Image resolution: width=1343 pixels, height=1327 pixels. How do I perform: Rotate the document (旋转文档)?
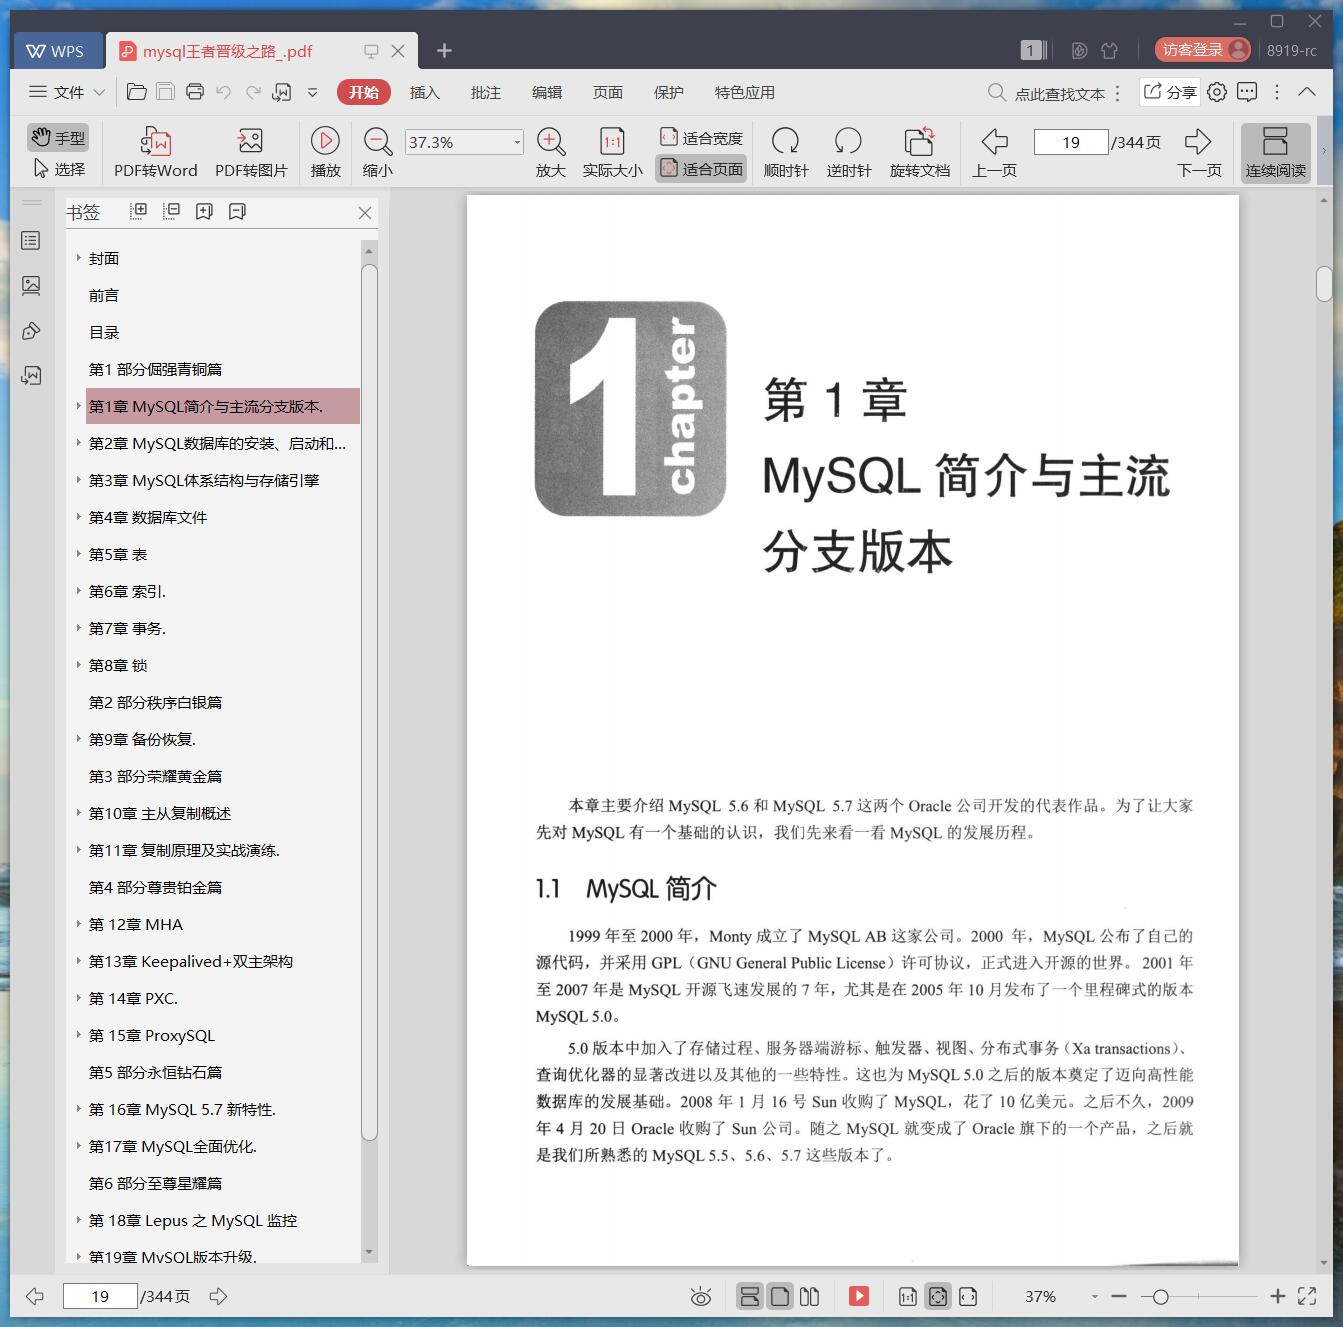pyautogui.click(x=920, y=152)
